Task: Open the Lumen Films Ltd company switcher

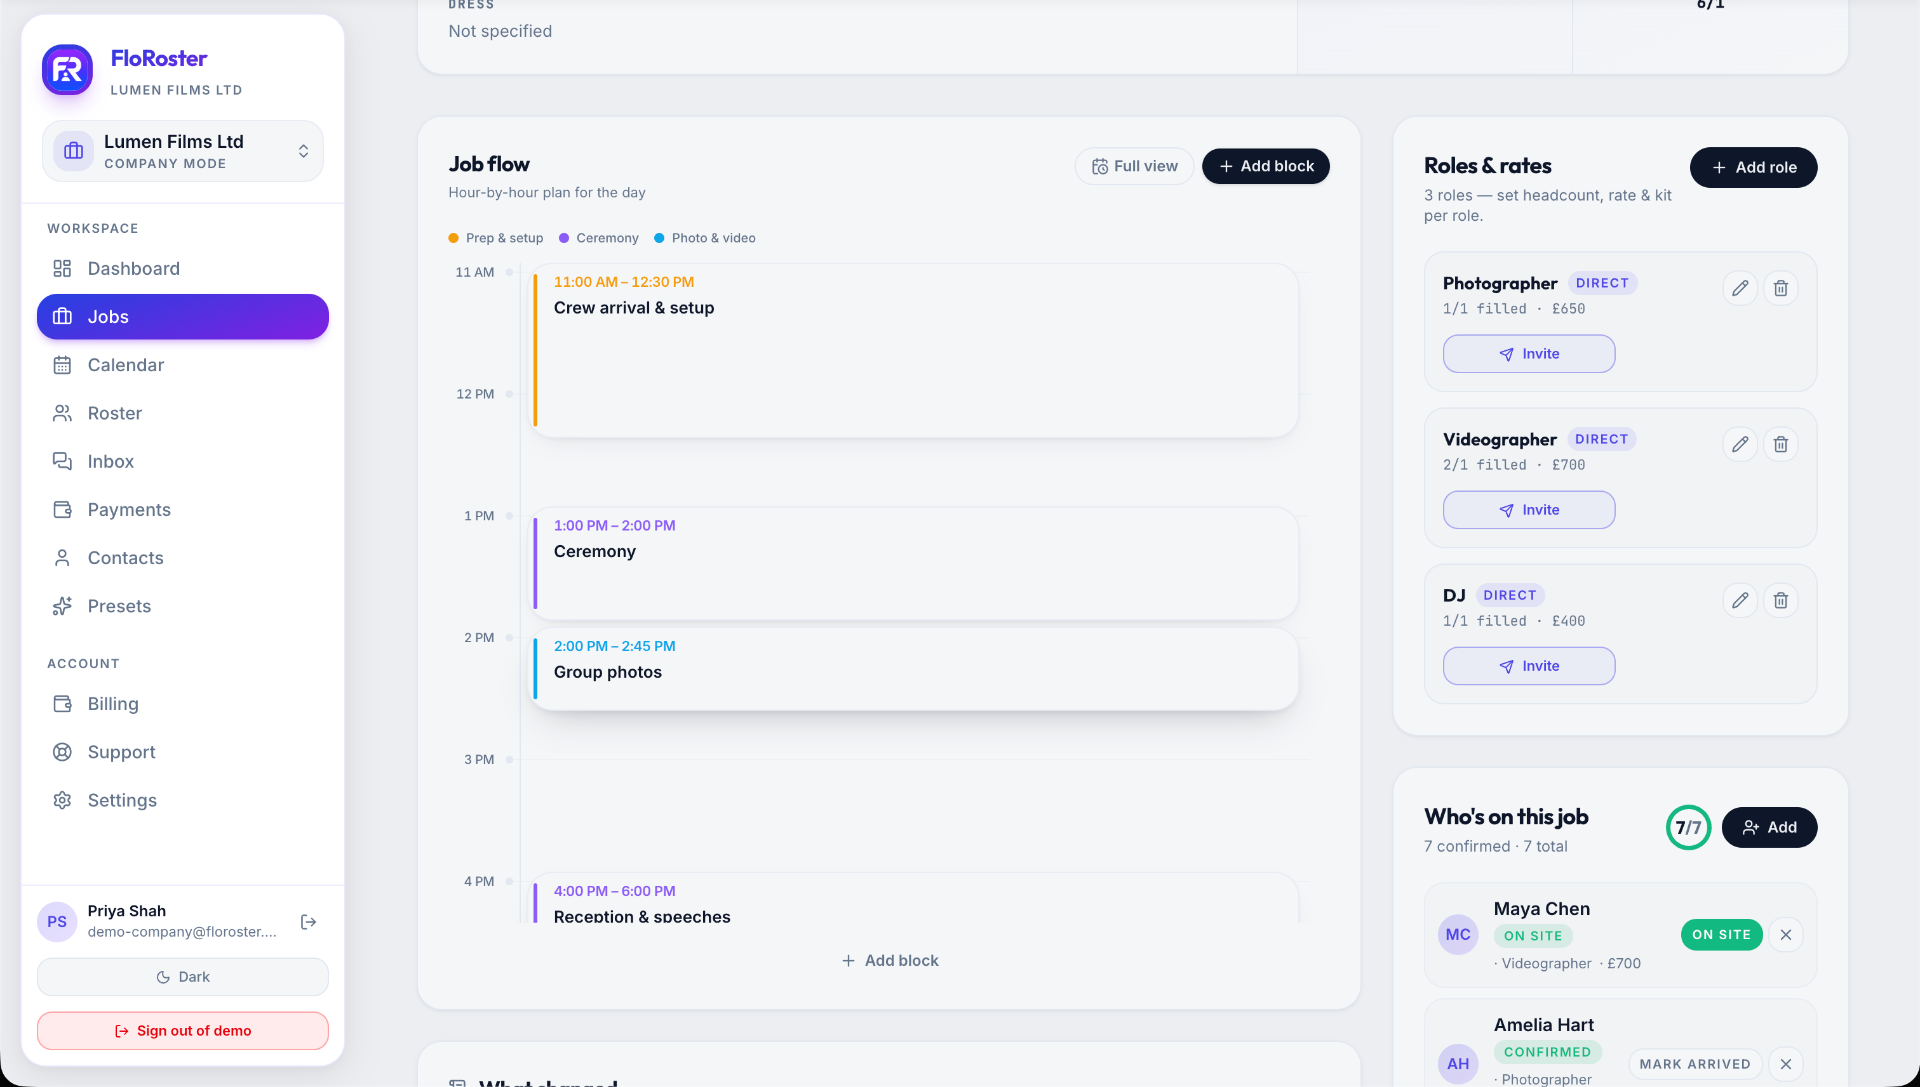Action: (x=183, y=151)
